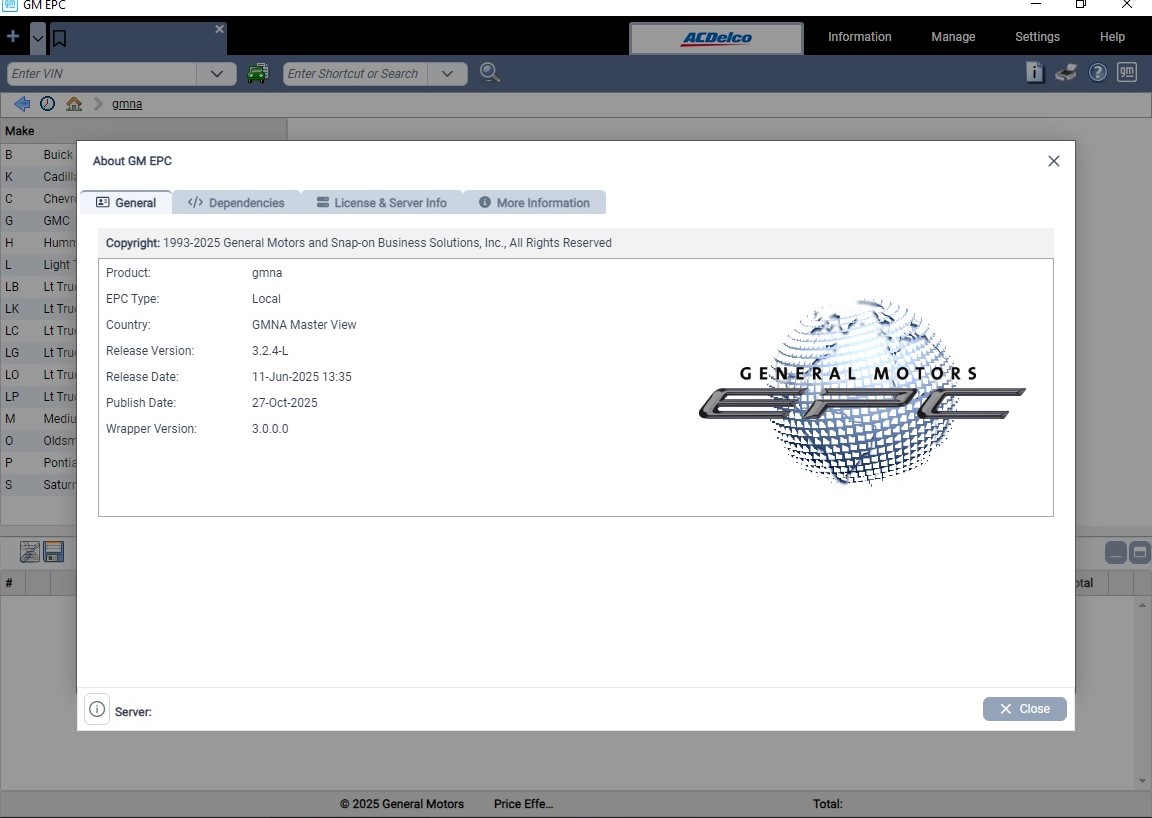Save parts list using the floppy disk icon

click(x=51, y=551)
